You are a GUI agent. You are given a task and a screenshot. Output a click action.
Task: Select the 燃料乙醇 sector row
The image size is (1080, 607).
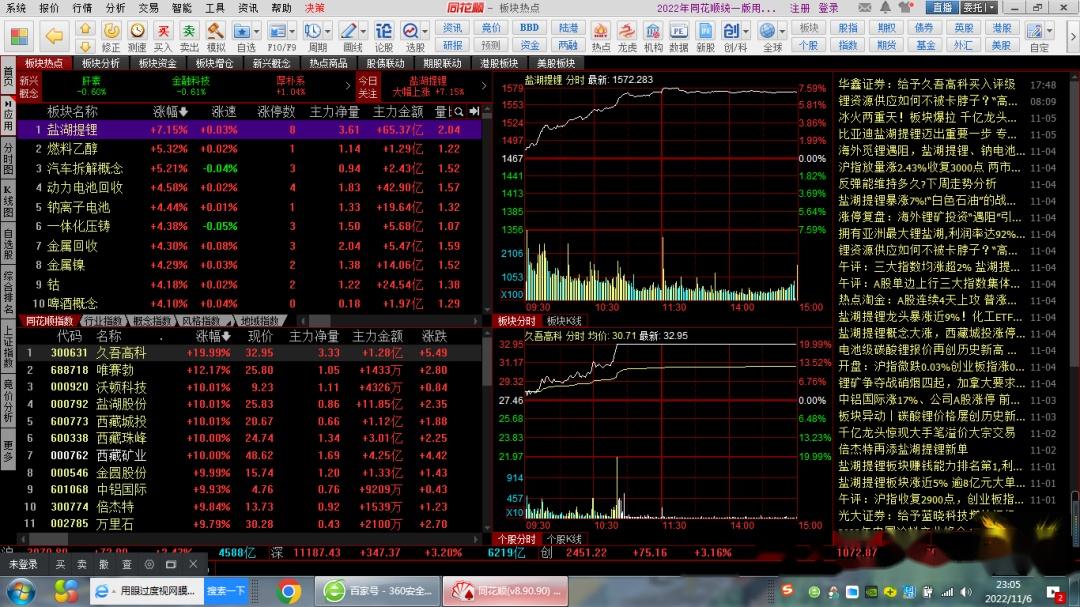click(x=249, y=149)
